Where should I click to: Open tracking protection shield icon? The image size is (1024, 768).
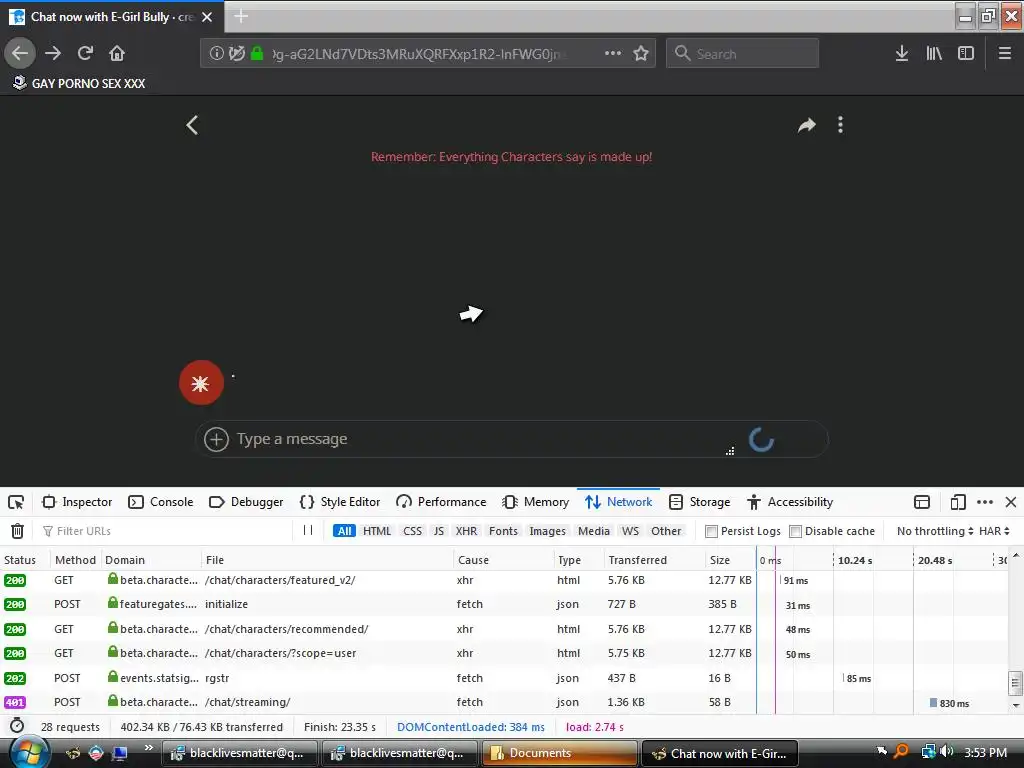click(236, 54)
